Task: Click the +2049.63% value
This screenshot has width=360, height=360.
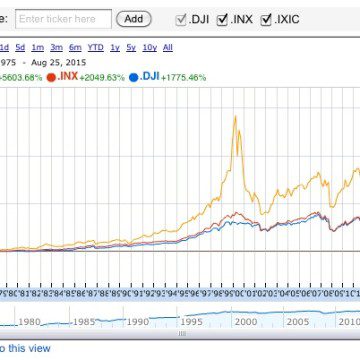Action: [x=102, y=78]
